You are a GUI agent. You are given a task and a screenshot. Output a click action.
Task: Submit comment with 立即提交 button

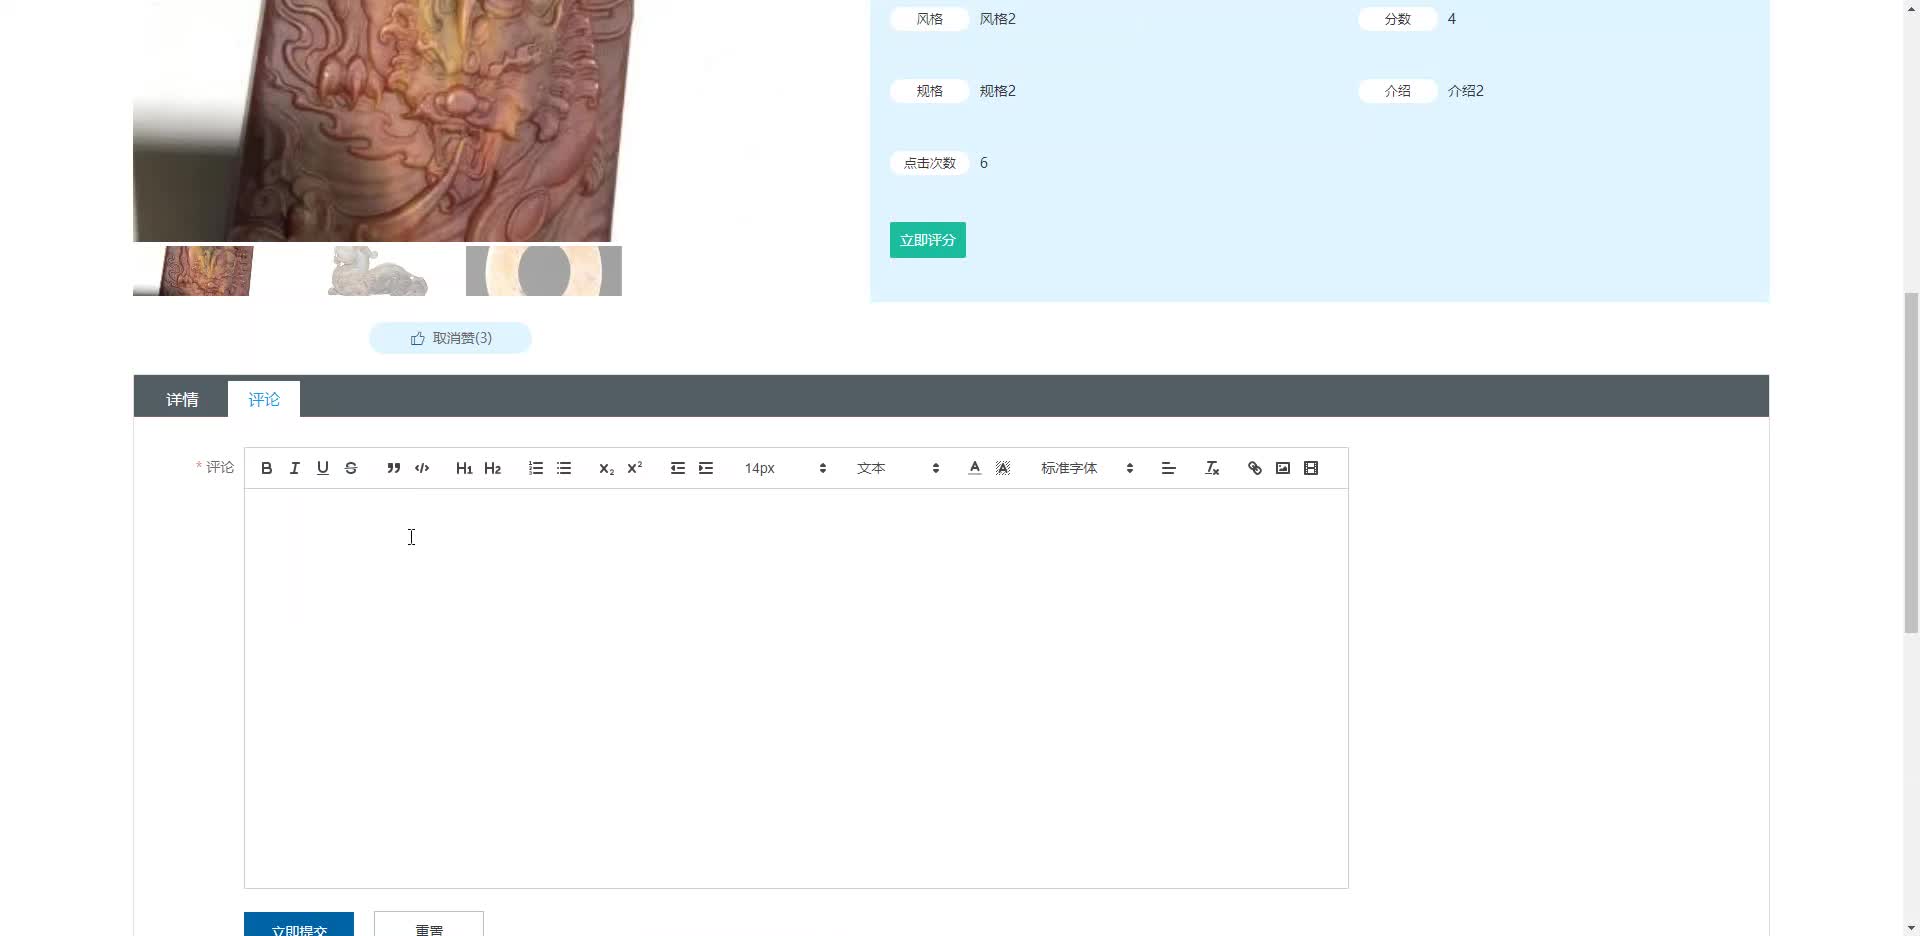pyautogui.click(x=298, y=925)
